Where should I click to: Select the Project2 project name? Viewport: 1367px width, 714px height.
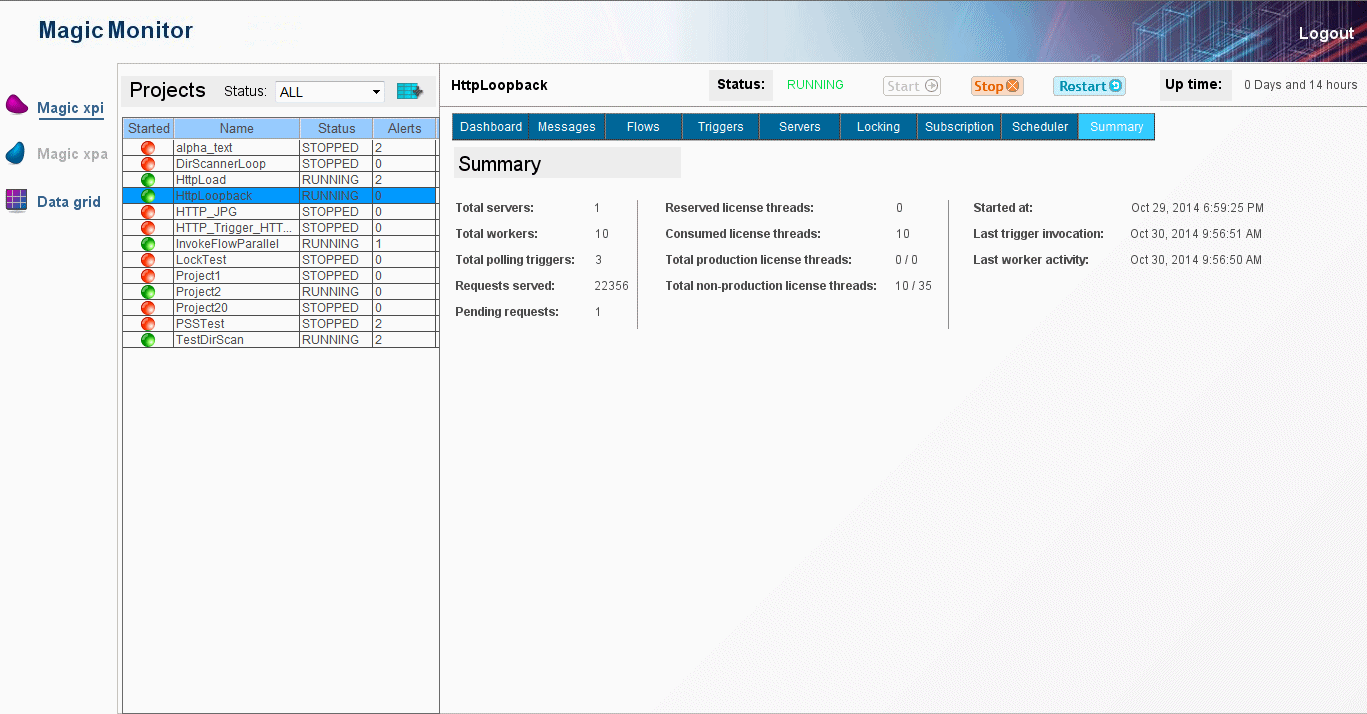[x=198, y=292]
